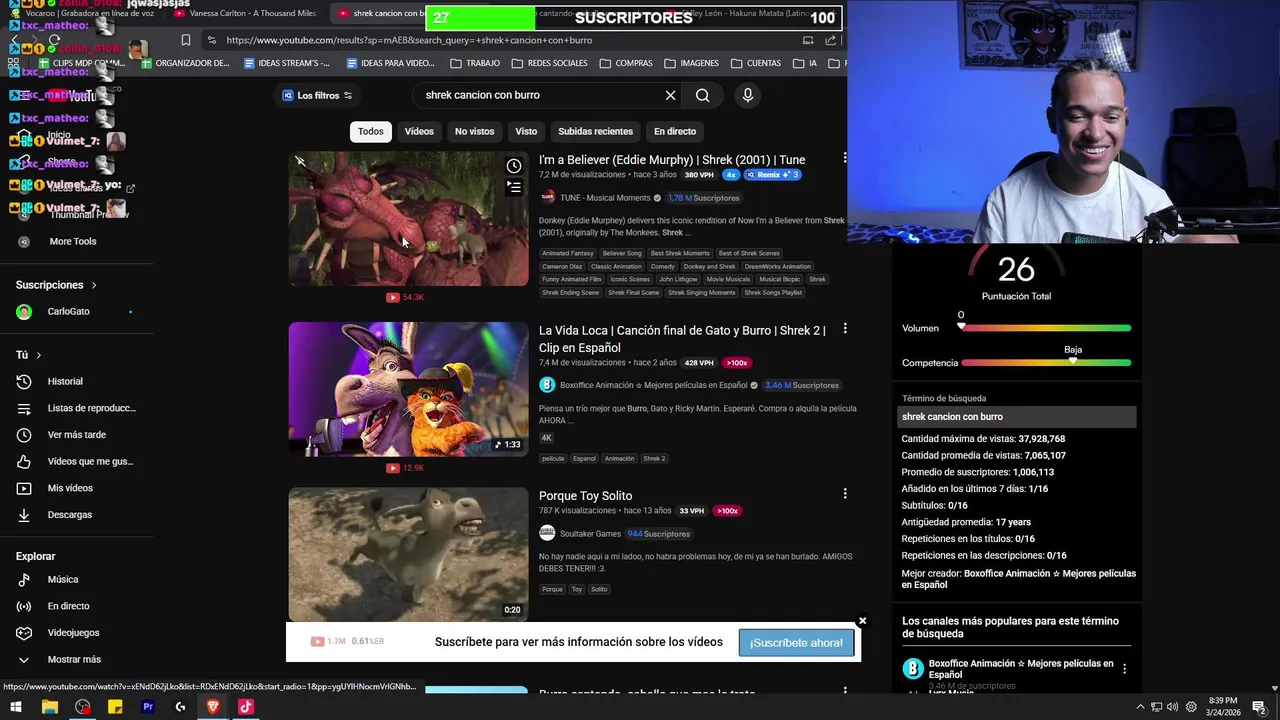The width and height of the screenshot is (1280, 720).
Task: Click the Volumen score slider
Action: 1046,328
